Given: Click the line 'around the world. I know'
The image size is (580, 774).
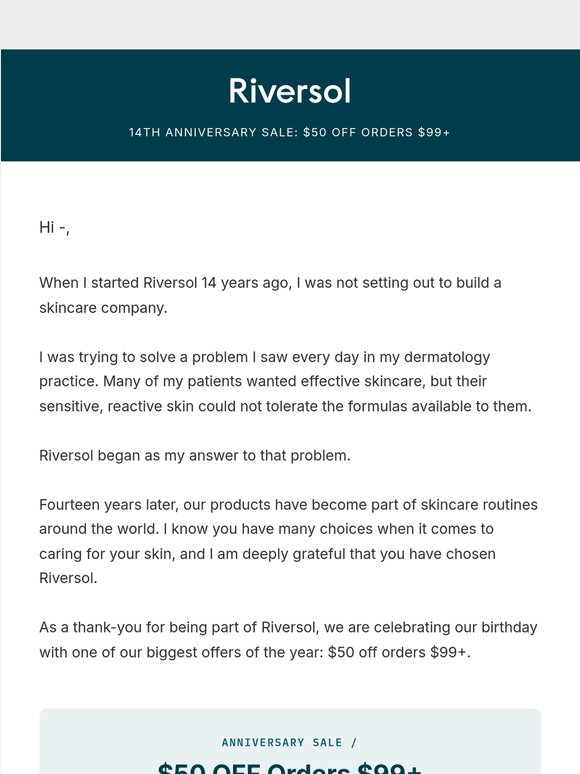Looking at the screenshot, I should click(267, 529).
